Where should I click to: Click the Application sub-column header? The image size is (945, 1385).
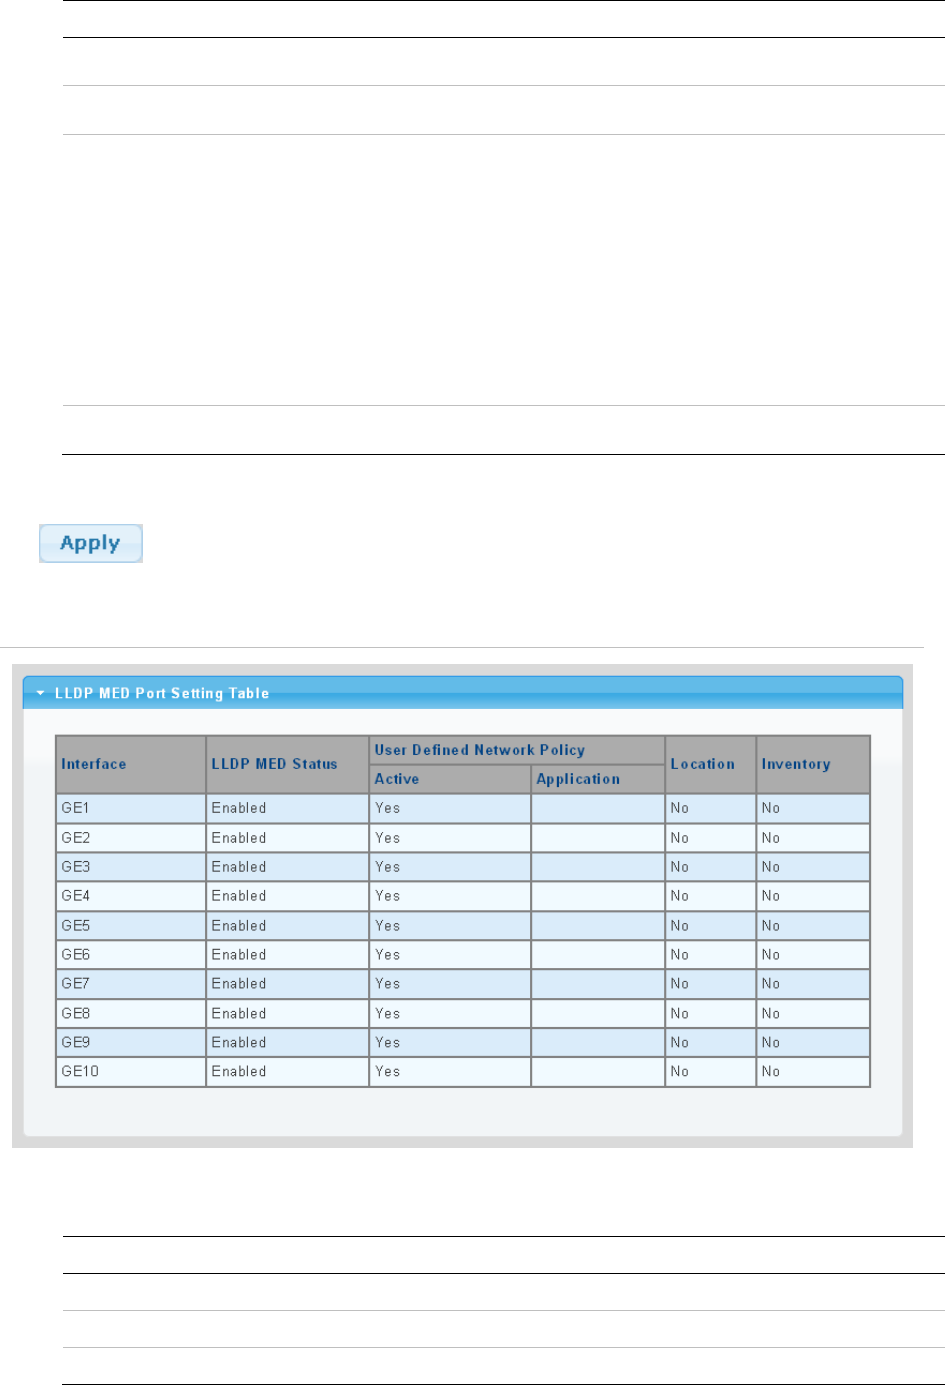(x=598, y=779)
